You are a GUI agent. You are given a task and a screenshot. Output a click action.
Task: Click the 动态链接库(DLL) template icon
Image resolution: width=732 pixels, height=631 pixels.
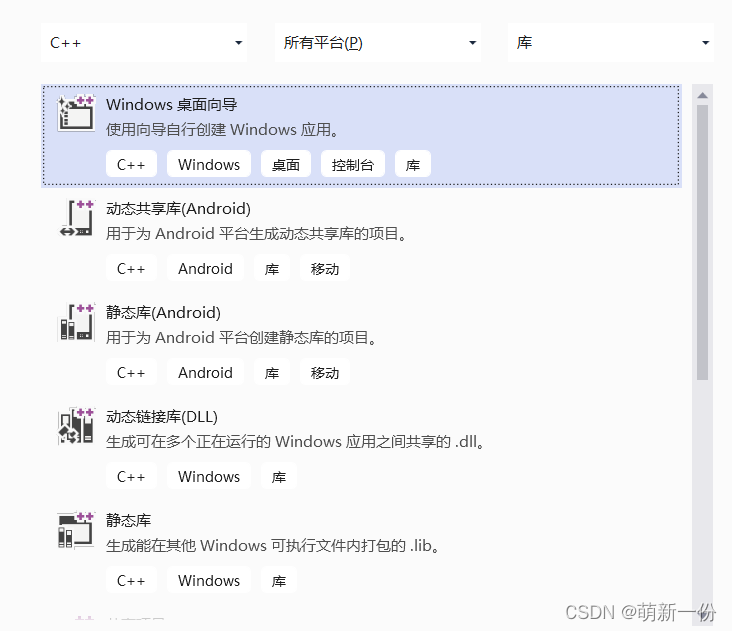76,426
